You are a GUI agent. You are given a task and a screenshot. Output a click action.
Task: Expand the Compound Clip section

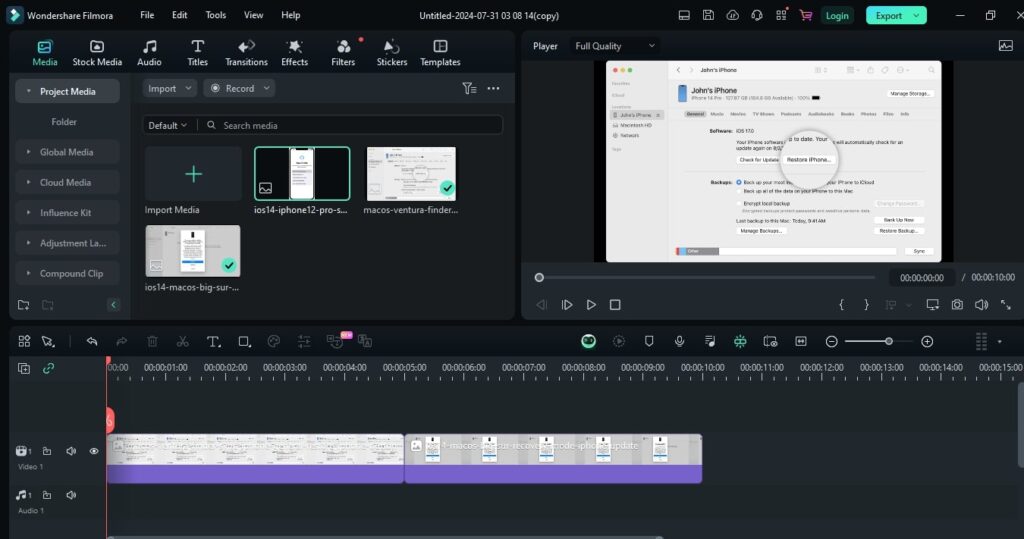pos(29,273)
